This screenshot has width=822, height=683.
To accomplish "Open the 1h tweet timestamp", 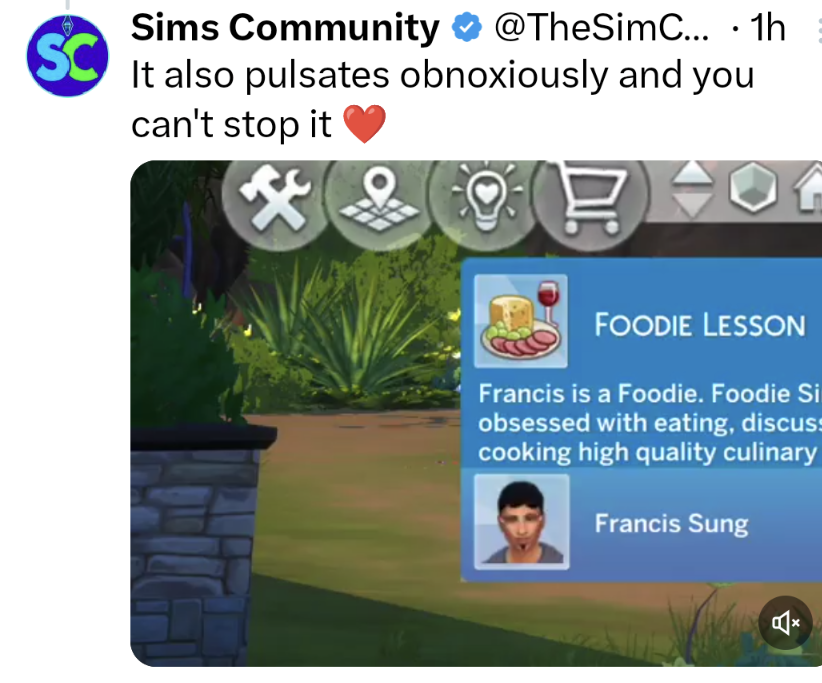I will 767,27.
